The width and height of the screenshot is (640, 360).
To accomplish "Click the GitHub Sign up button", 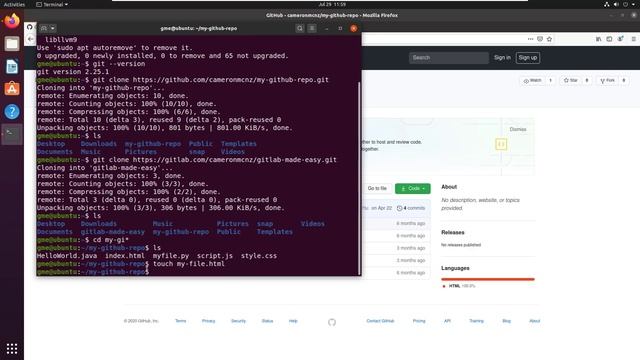I will (528, 58).
